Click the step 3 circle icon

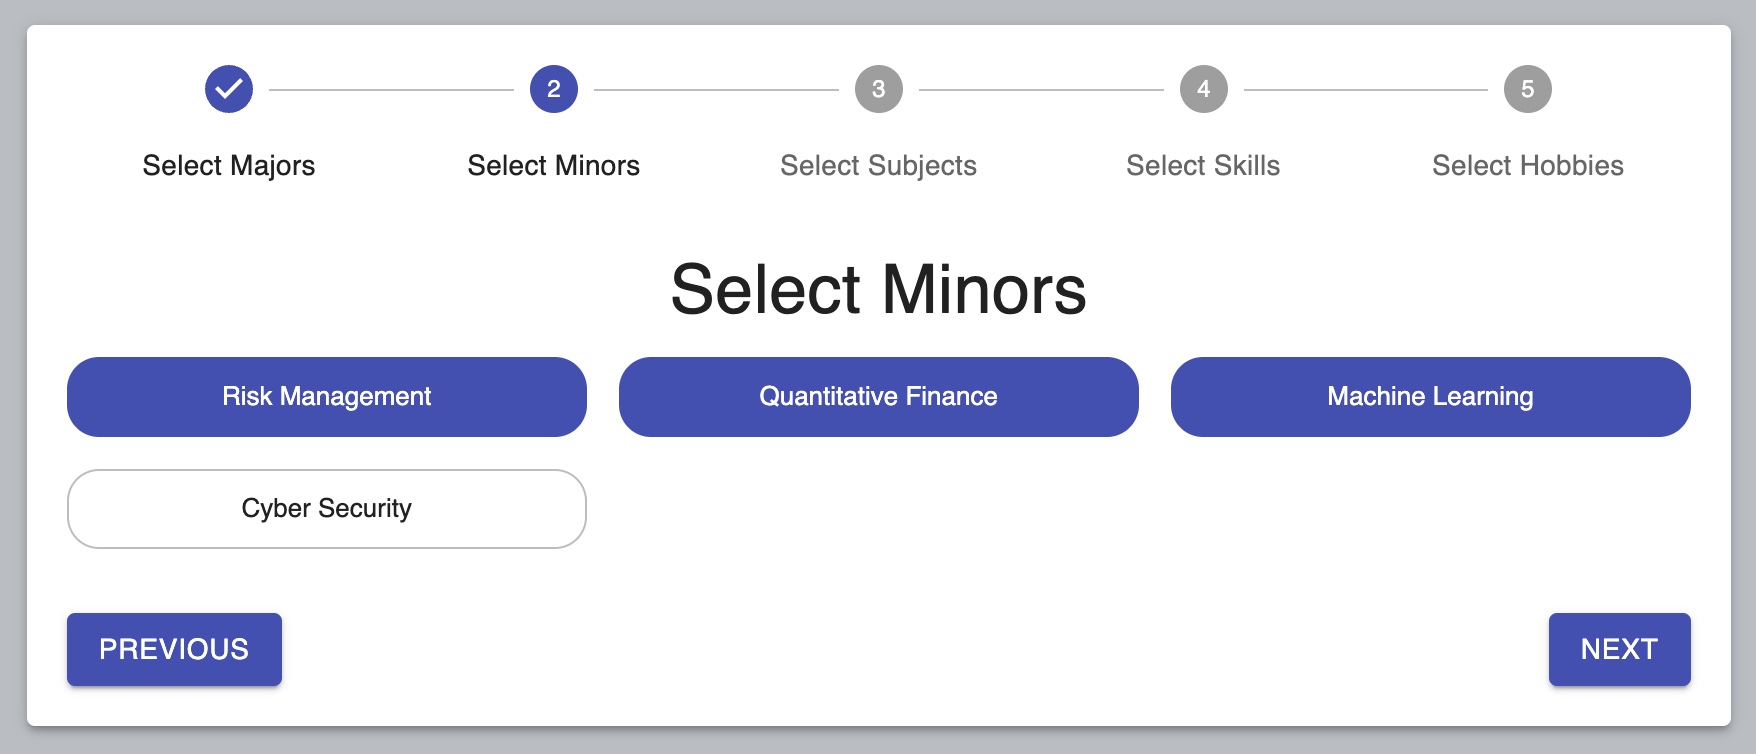coord(879,89)
